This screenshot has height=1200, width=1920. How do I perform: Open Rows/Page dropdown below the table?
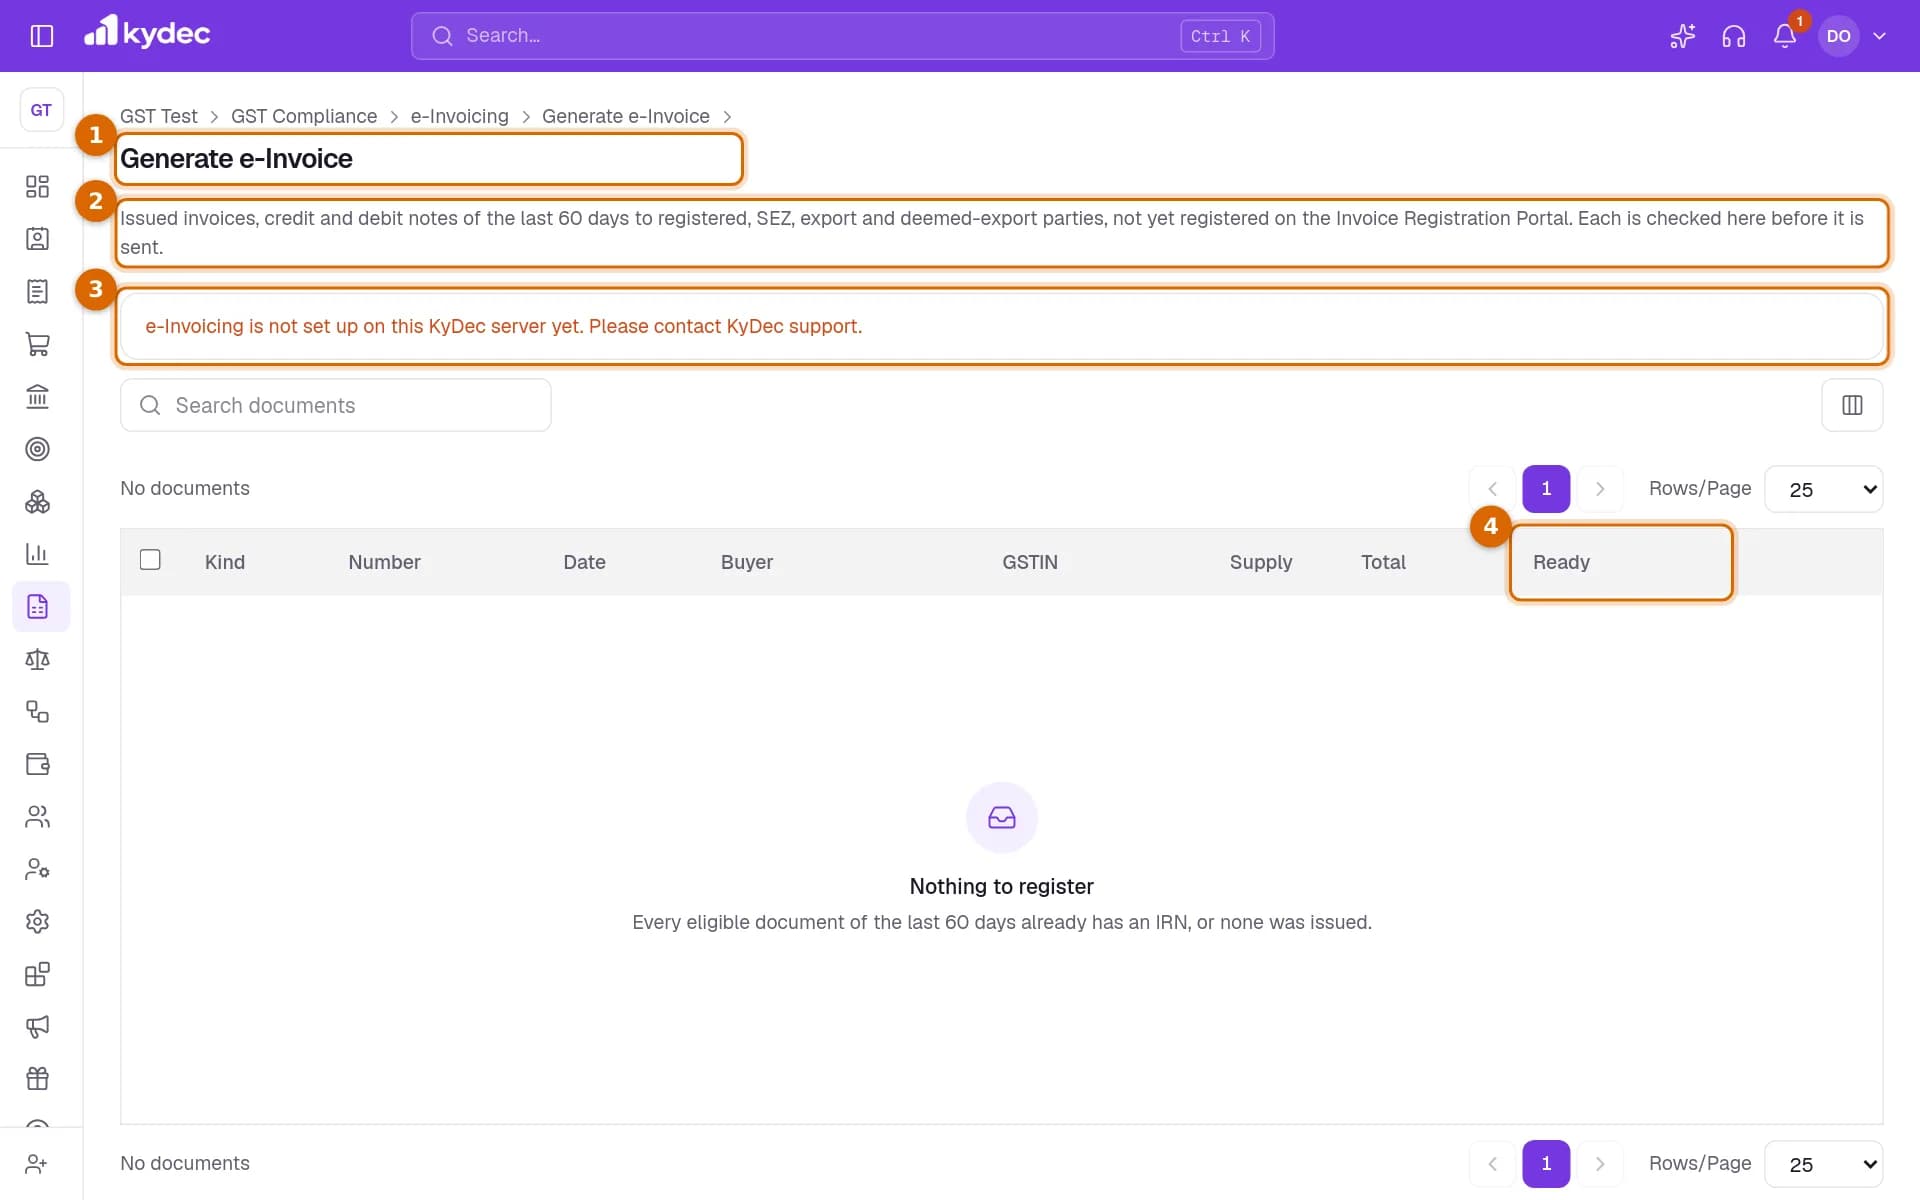point(1824,1164)
